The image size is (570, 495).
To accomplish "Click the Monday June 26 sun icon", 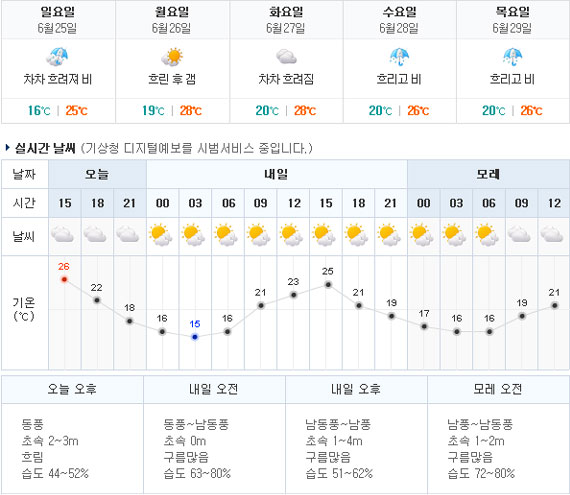I will pos(172,57).
